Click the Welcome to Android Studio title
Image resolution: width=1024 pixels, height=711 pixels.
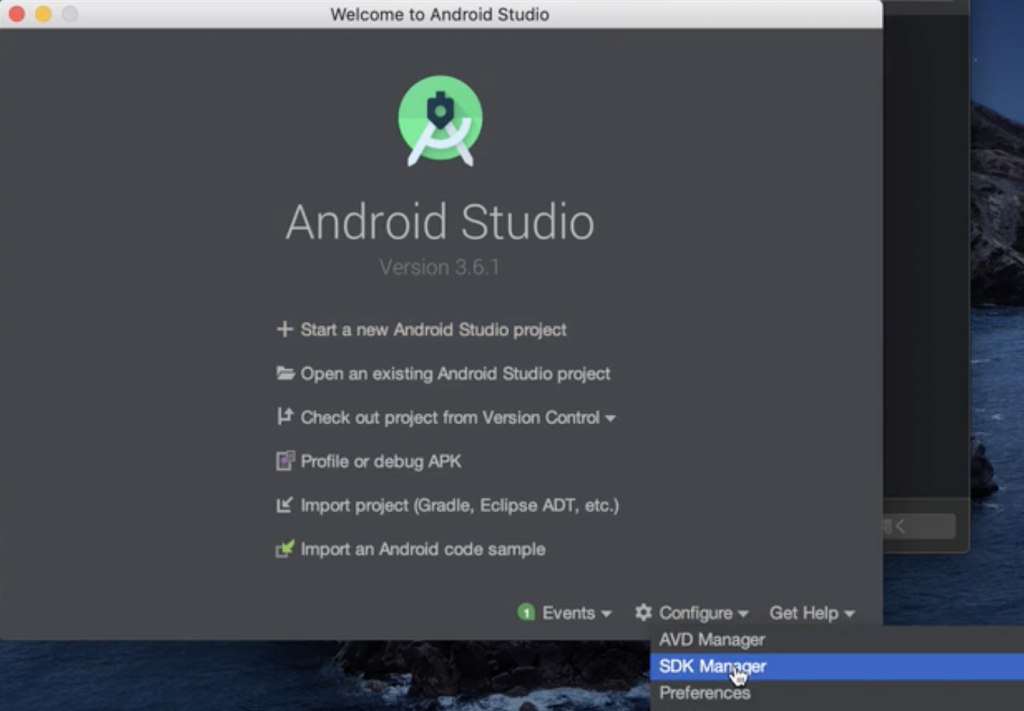[x=440, y=14]
